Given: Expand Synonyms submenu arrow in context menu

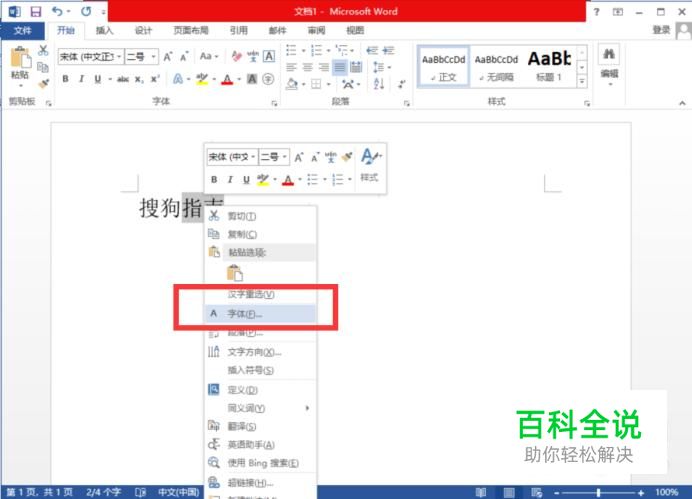Looking at the screenshot, I should 307,408.
